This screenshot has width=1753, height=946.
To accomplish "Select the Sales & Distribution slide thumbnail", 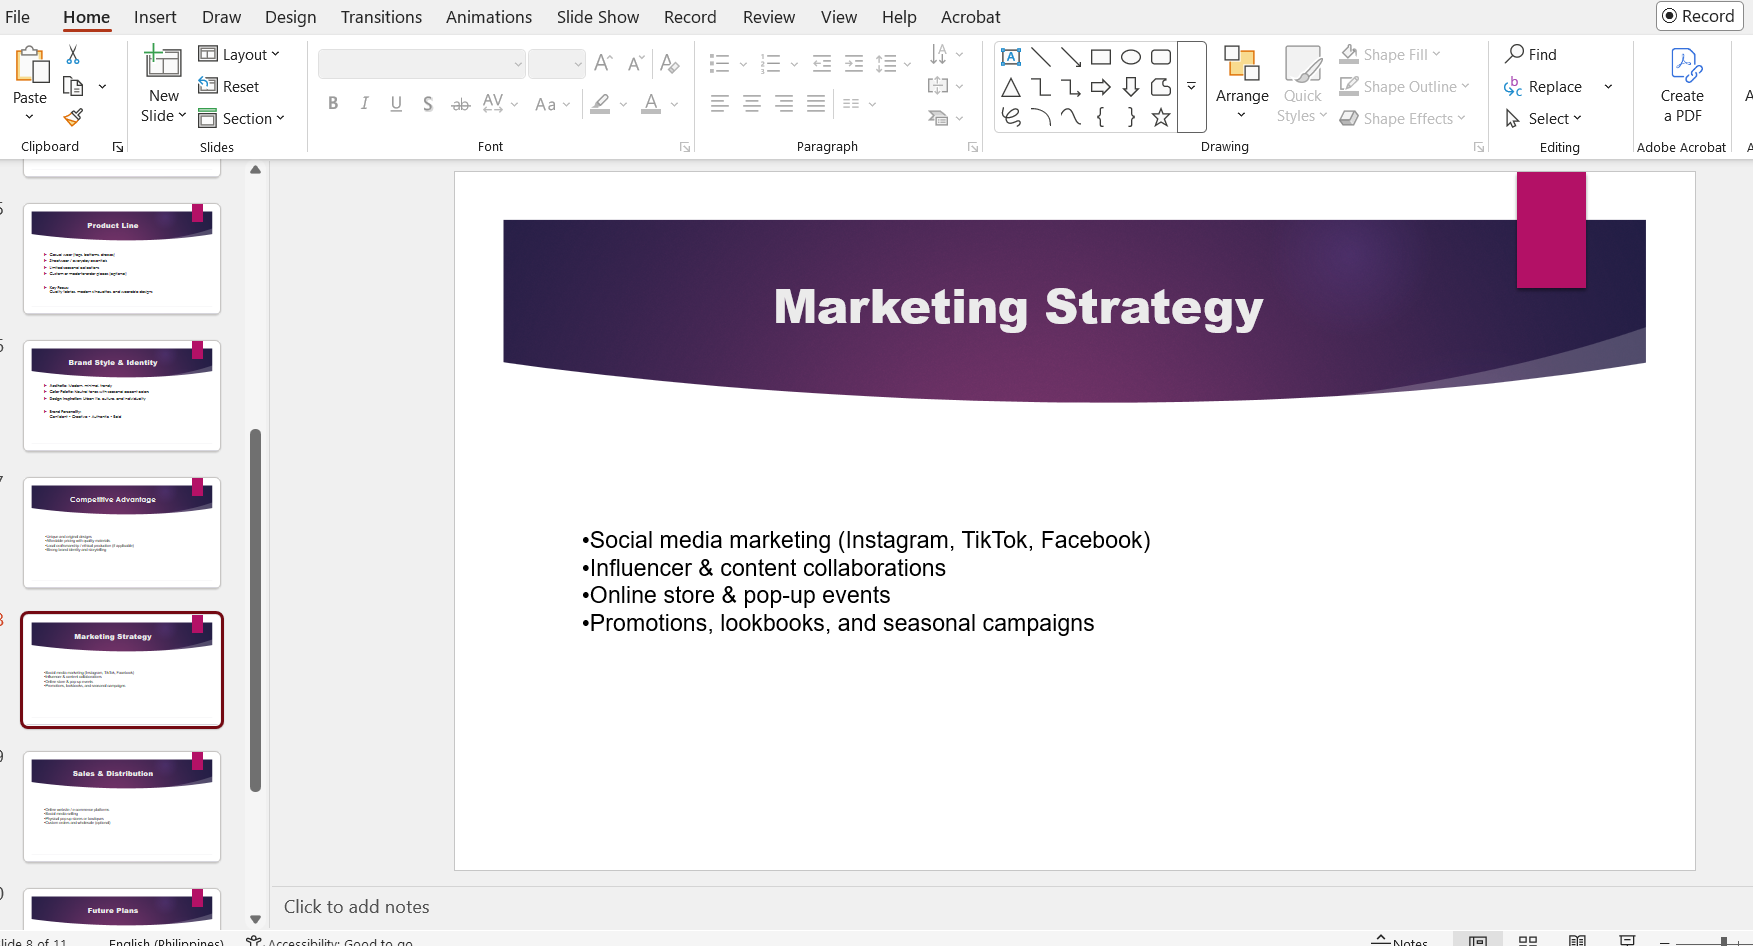I will [x=122, y=806].
